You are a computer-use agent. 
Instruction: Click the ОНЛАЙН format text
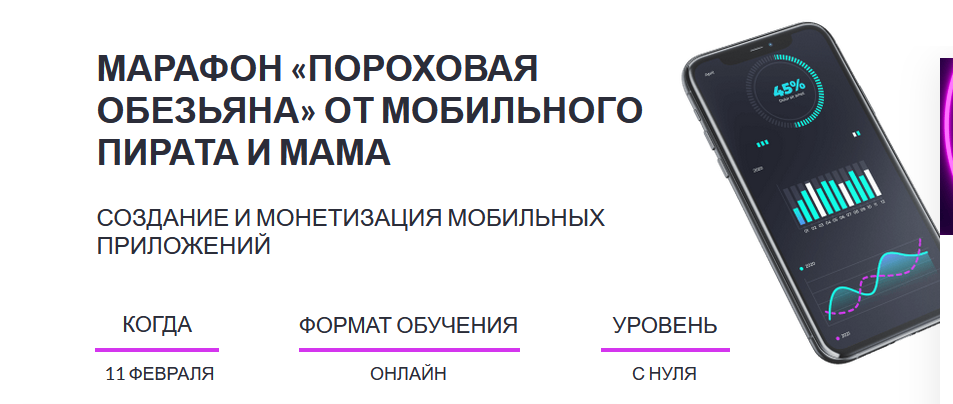tap(408, 375)
